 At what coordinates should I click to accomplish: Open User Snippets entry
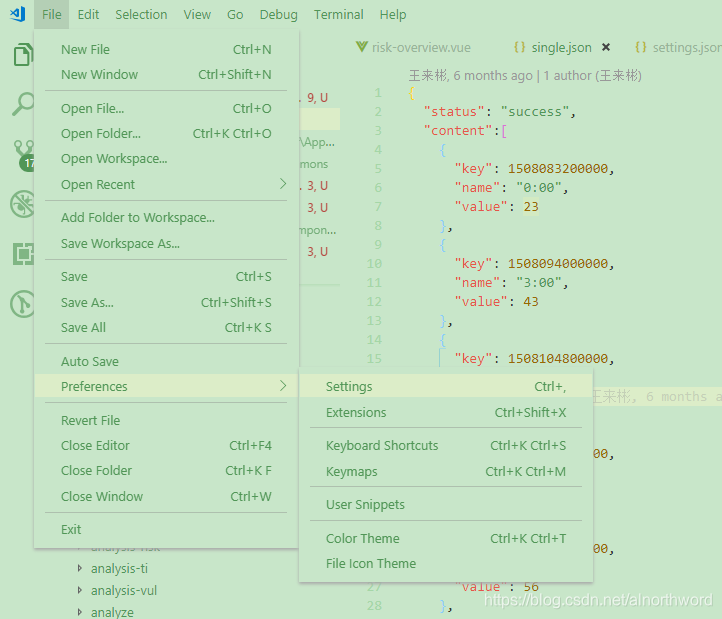coord(446,504)
